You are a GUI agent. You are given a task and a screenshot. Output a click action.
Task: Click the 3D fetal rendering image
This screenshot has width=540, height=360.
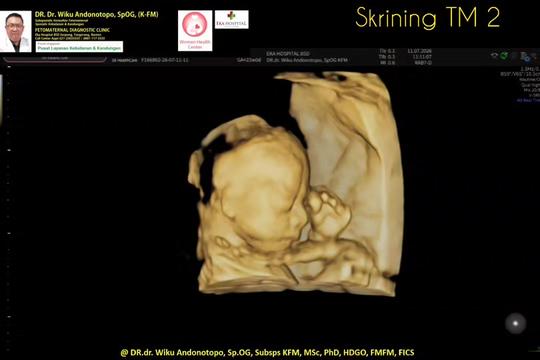pyautogui.click(x=295, y=184)
